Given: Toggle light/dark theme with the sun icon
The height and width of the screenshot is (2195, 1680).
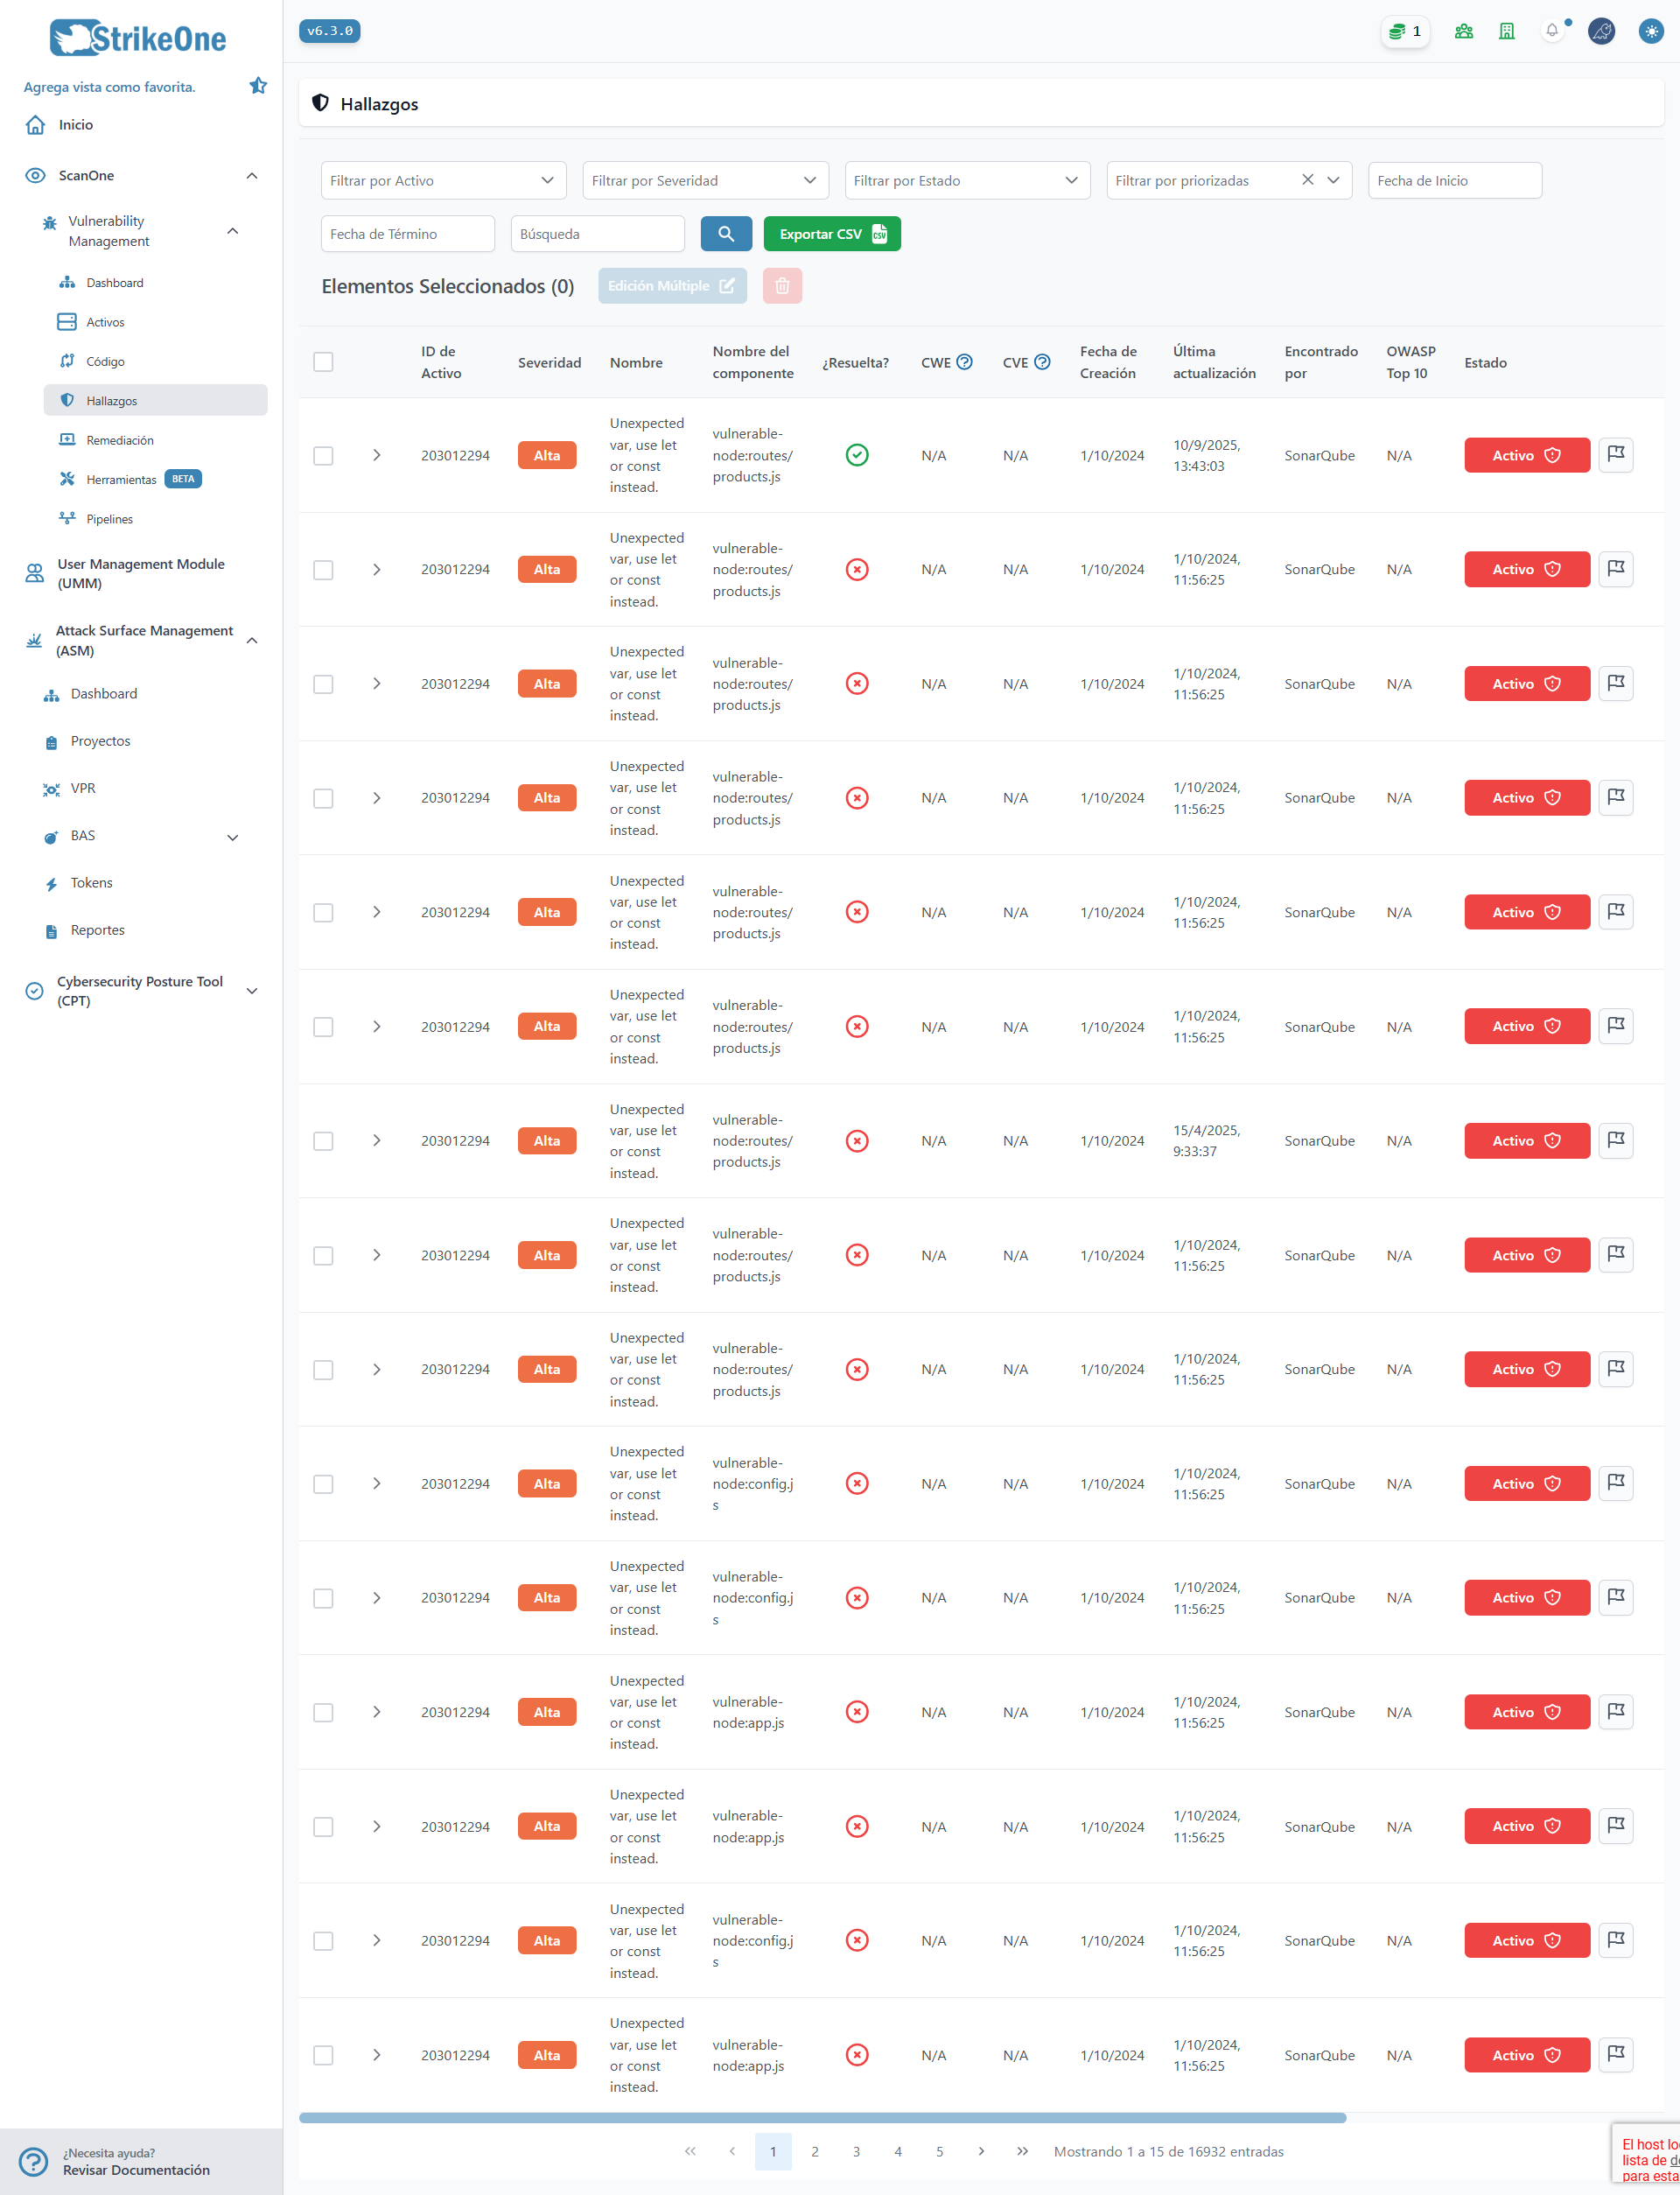Looking at the screenshot, I should [x=1649, y=31].
